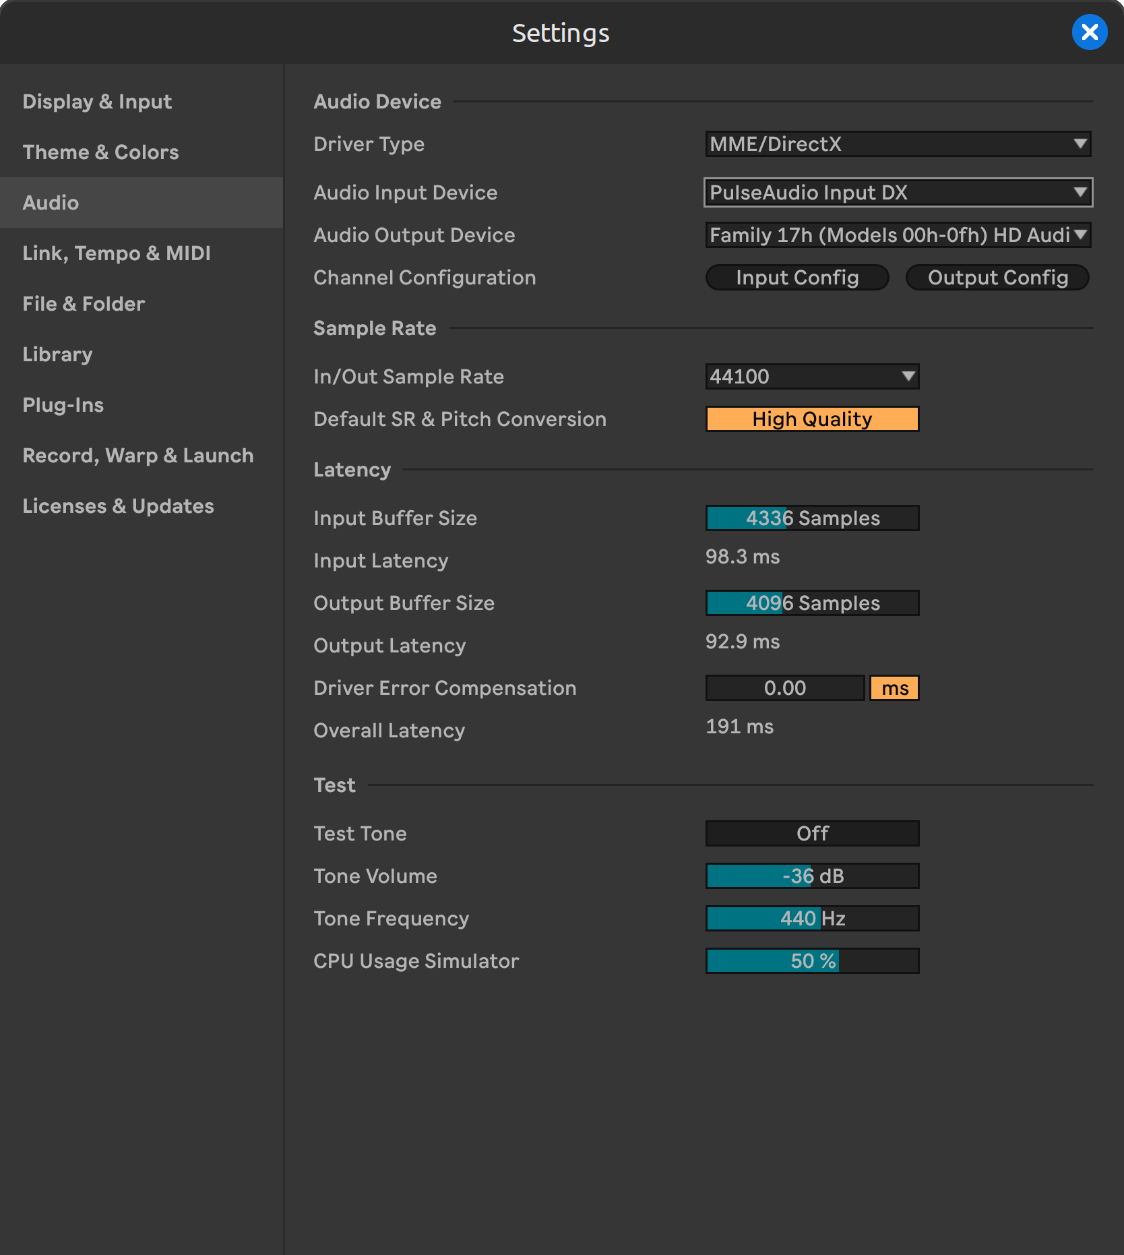Open Audio Output Device dropdown list
The image size is (1124, 1255).
pyautogui.click(x=897, y=235)
